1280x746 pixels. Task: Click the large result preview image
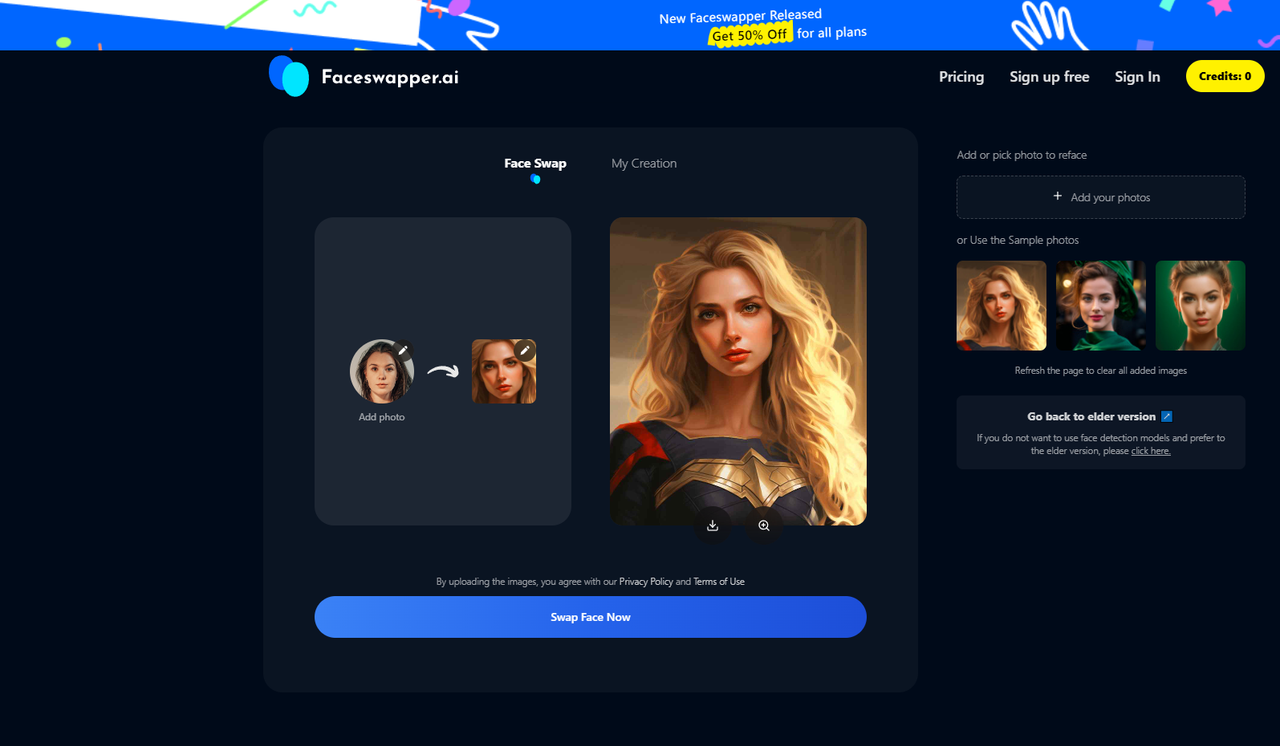coord(738,371)
